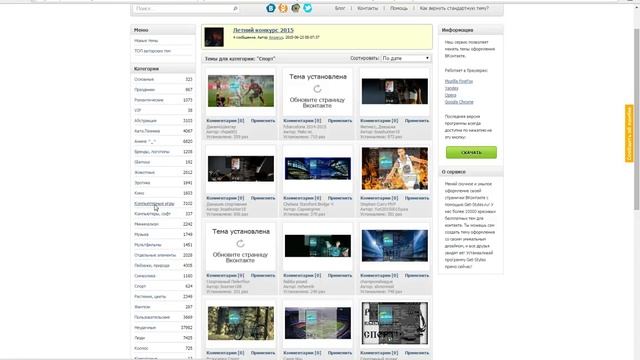Open the black-and-white newspaper sport thumbnail

point(395,323)
